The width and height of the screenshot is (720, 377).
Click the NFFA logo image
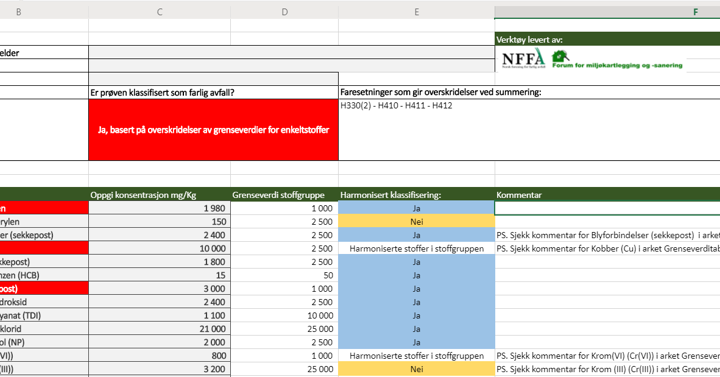click(523, 59)
